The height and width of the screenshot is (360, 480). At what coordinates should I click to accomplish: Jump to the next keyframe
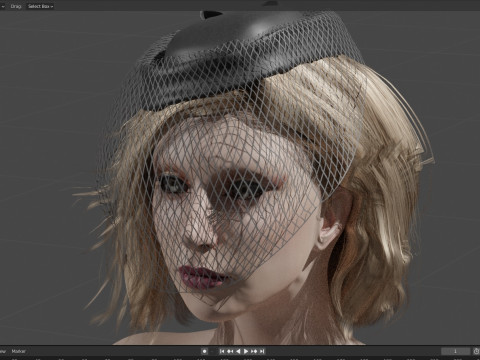254,351
